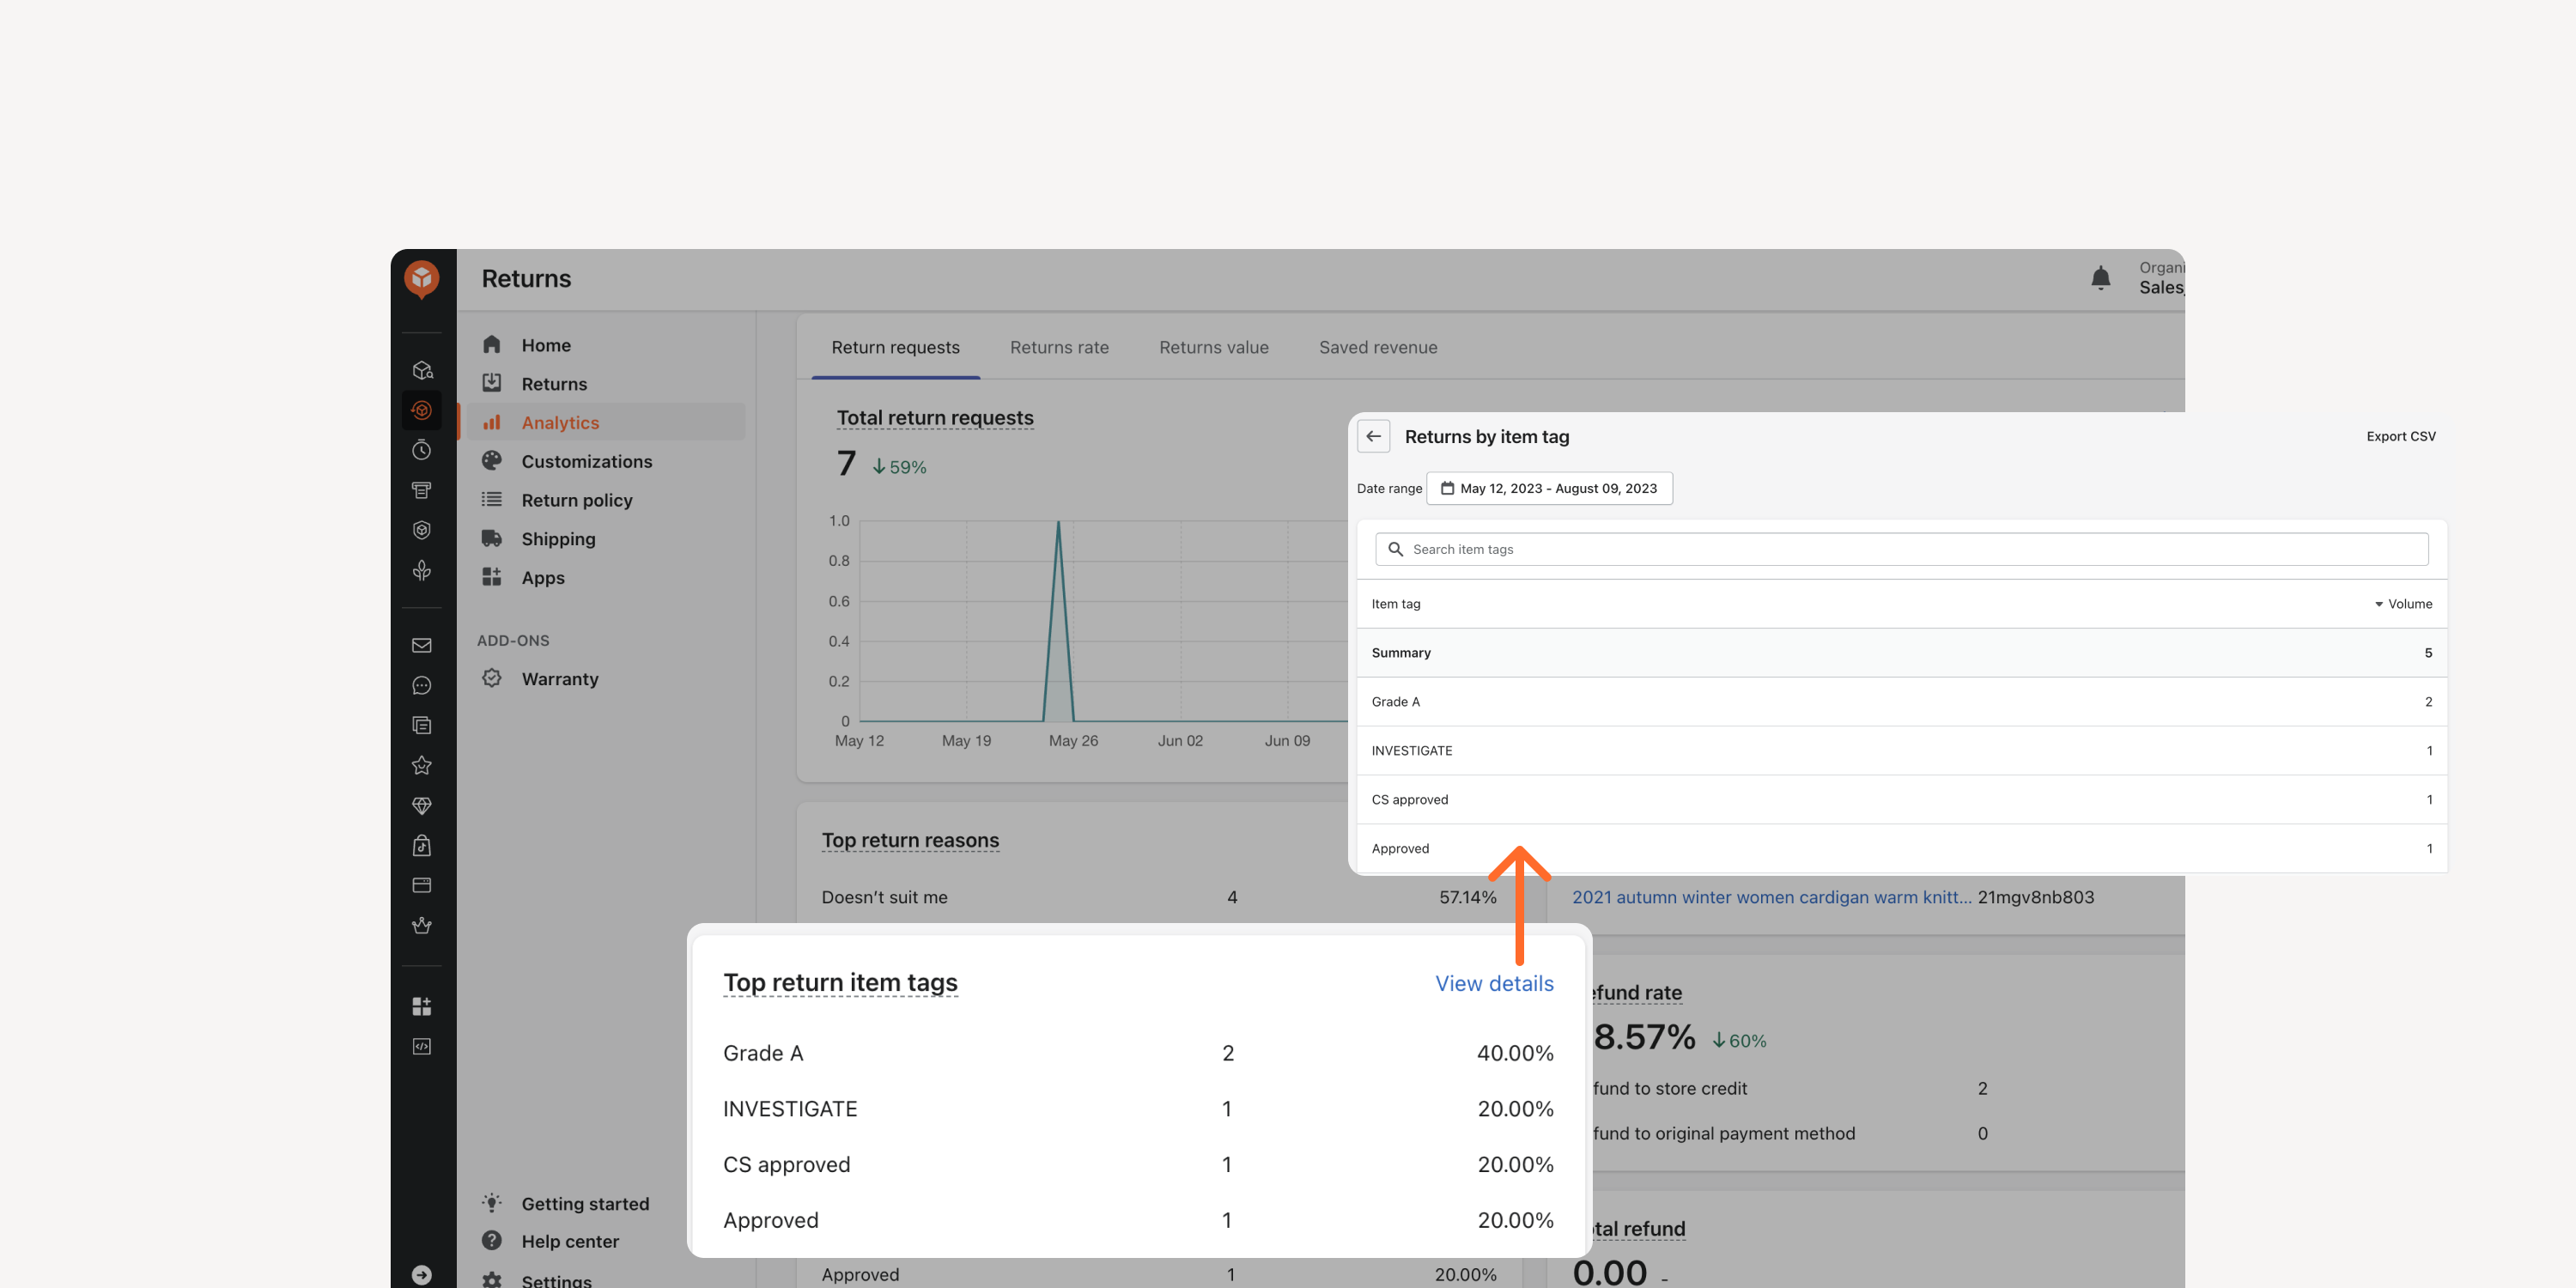Open Help center in the sidebar

pos(570,1241)
